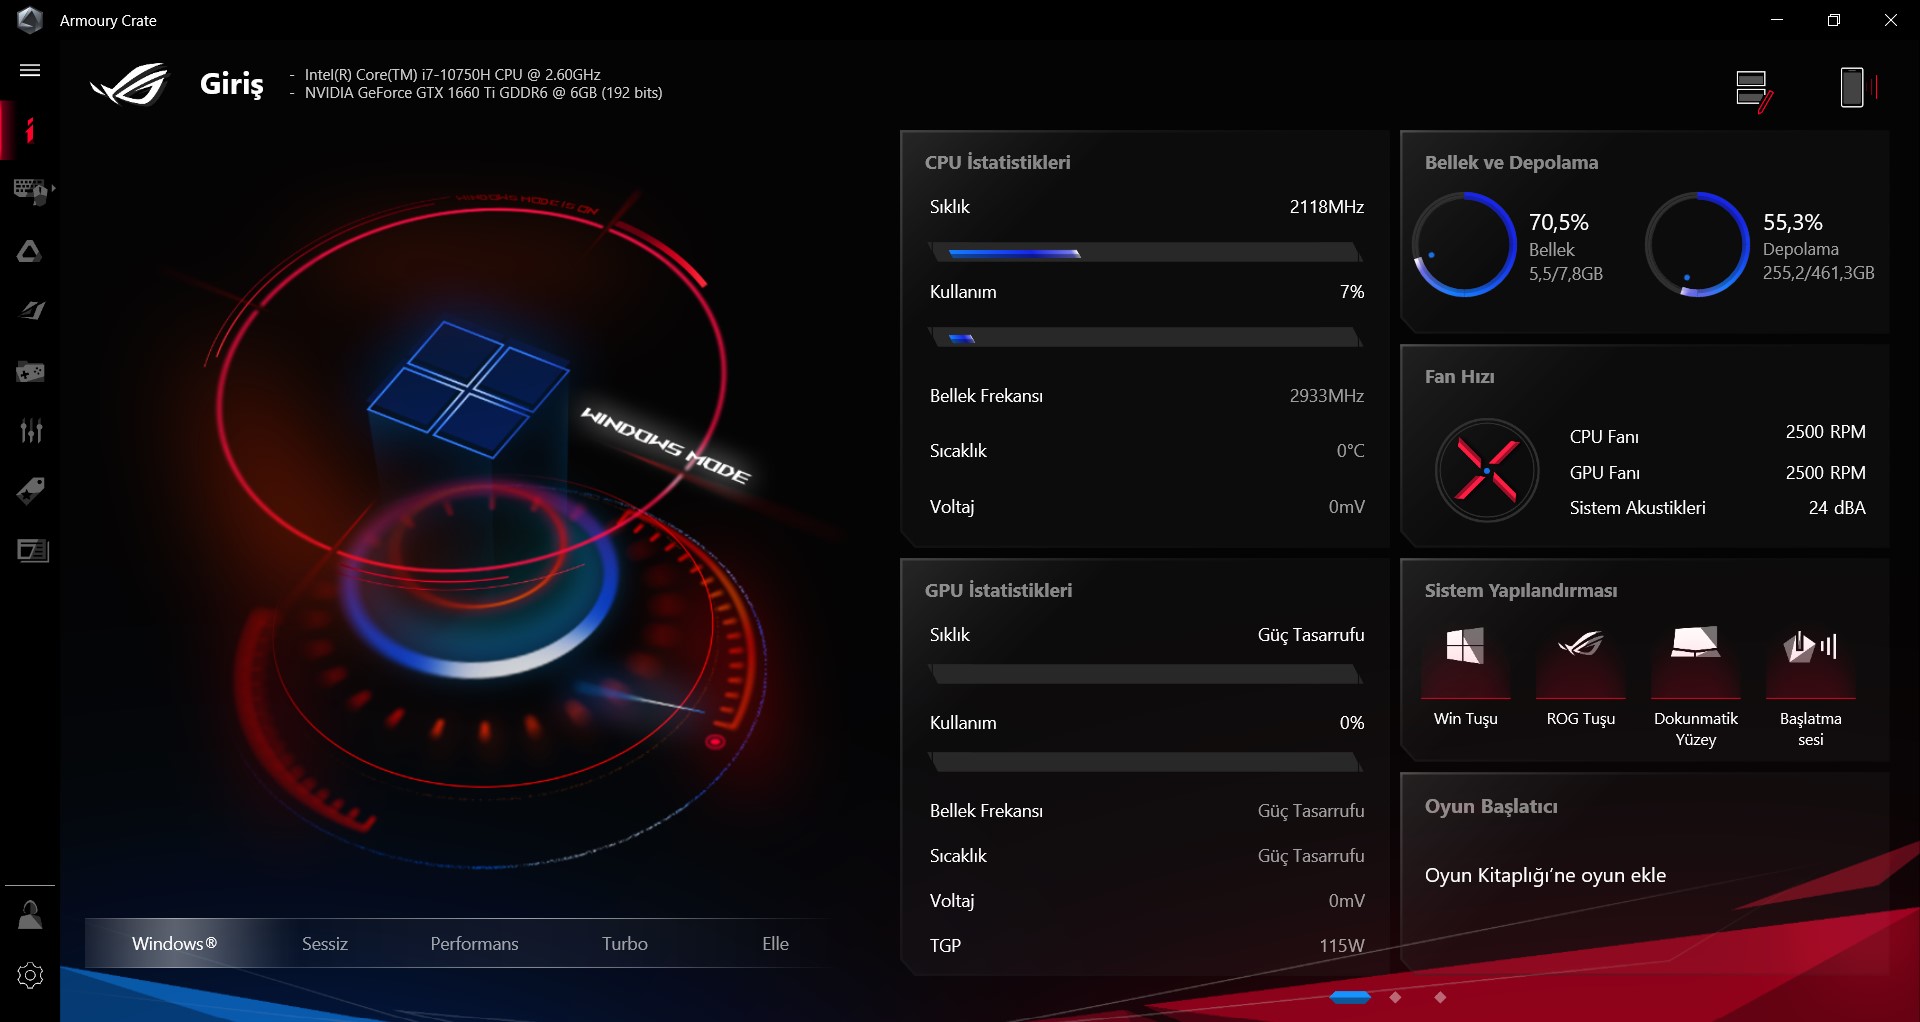Click the Fan Hızı panel title
Image resolution: width=1920 pixels, height=1022 pixels.
pyautogui.click(x=1459, y=376)
